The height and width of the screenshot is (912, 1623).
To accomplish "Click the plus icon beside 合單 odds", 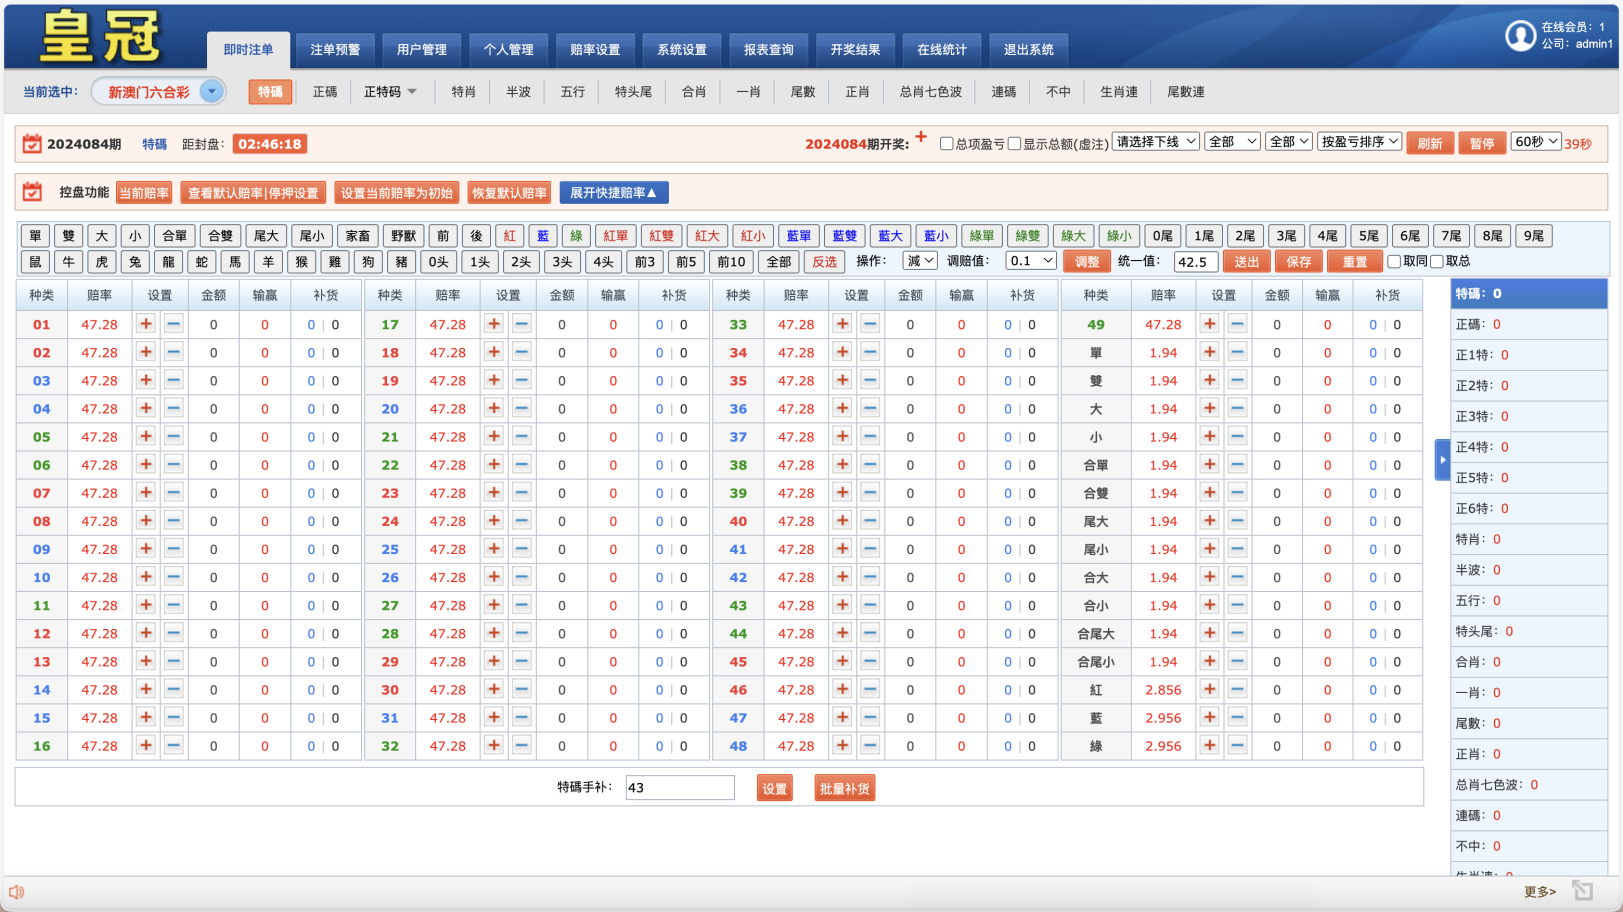I will [x=1210, y=465].
